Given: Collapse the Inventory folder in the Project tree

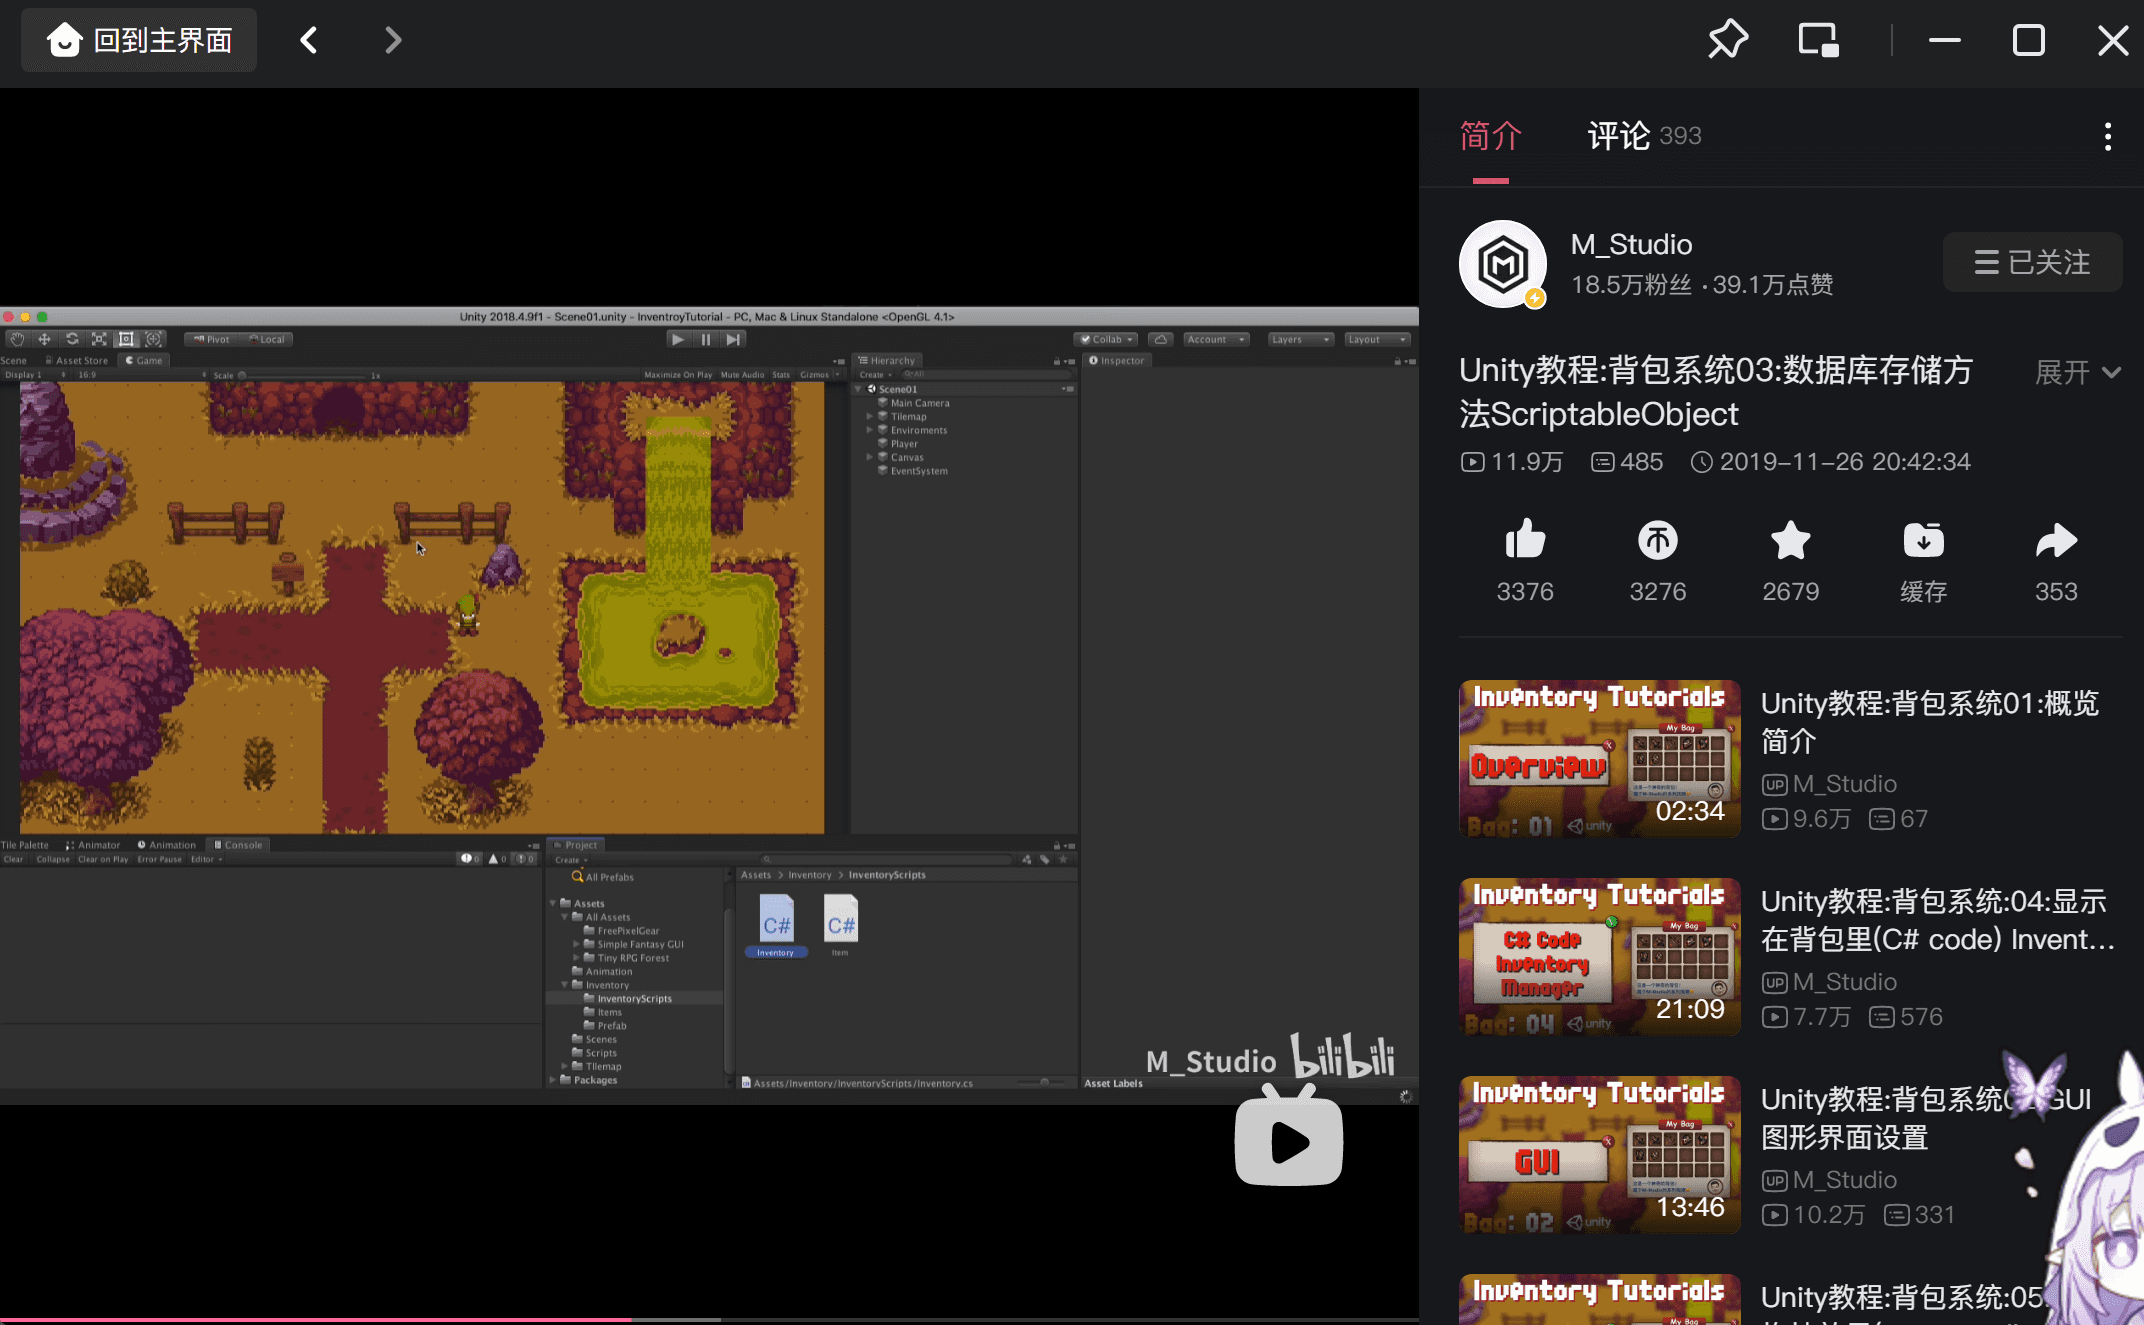Looking at the screenshot, I should coord(565,985).
